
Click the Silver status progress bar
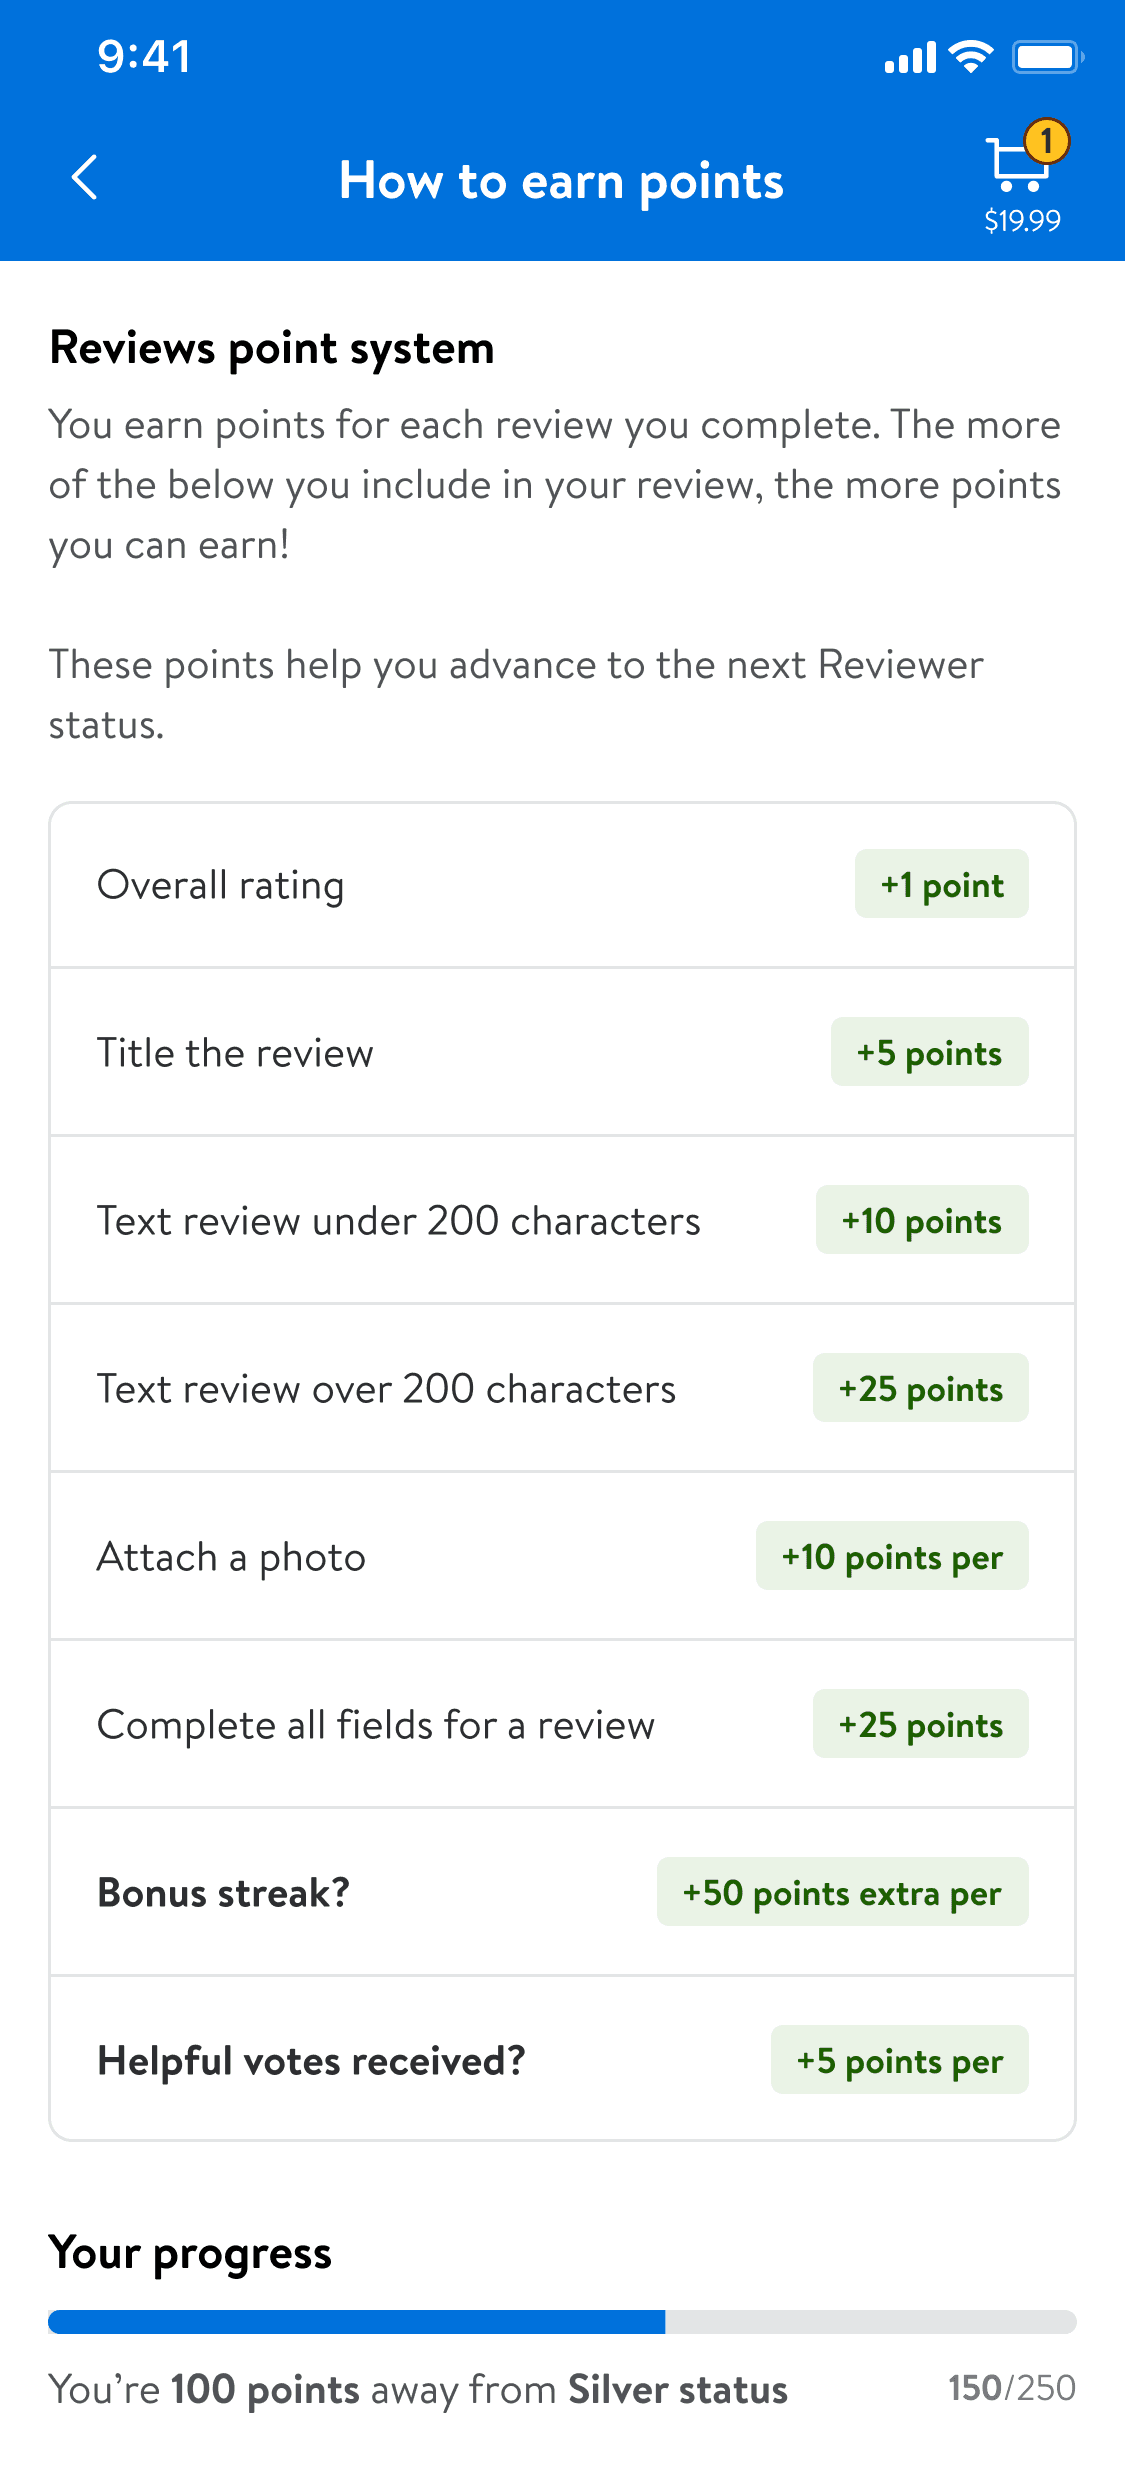562,2322
